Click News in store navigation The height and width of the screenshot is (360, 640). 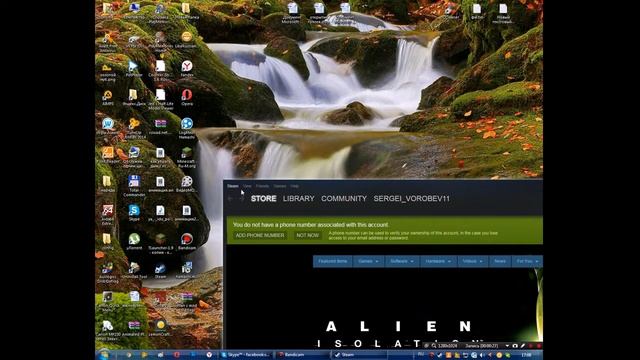(x=500, y=261)
